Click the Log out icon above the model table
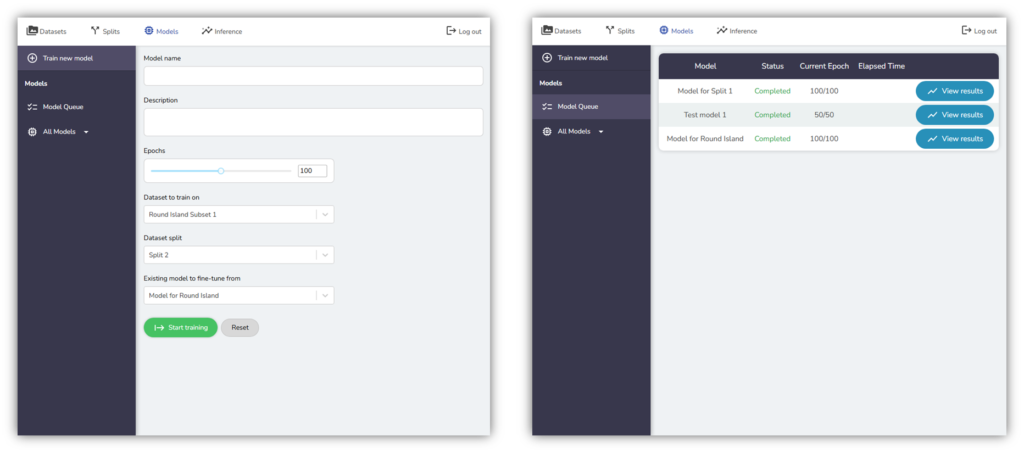Viewport: 1024px width, 453px height. pos(966,31)
